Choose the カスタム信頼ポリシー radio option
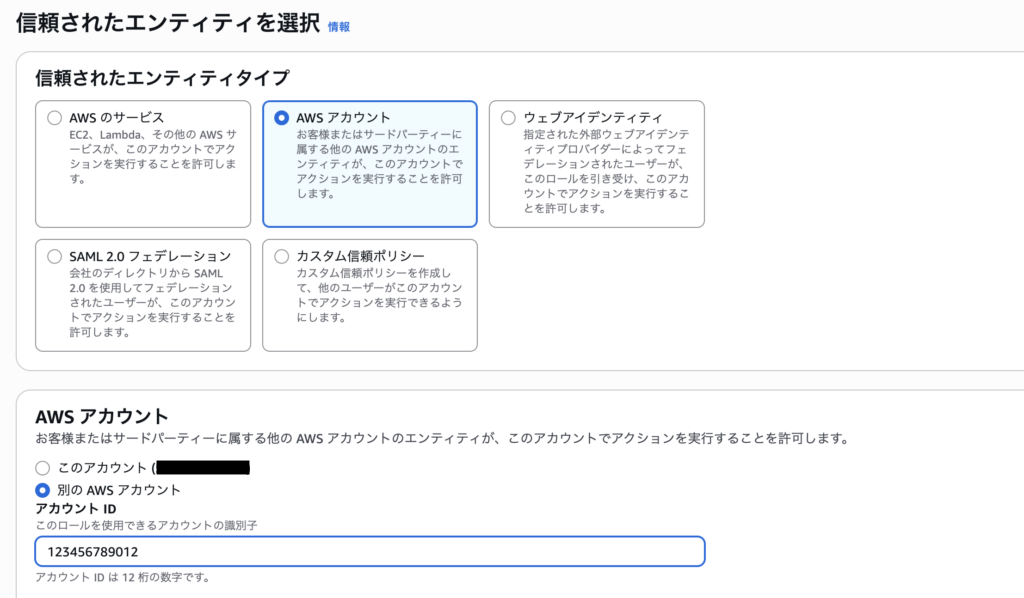 281,257
